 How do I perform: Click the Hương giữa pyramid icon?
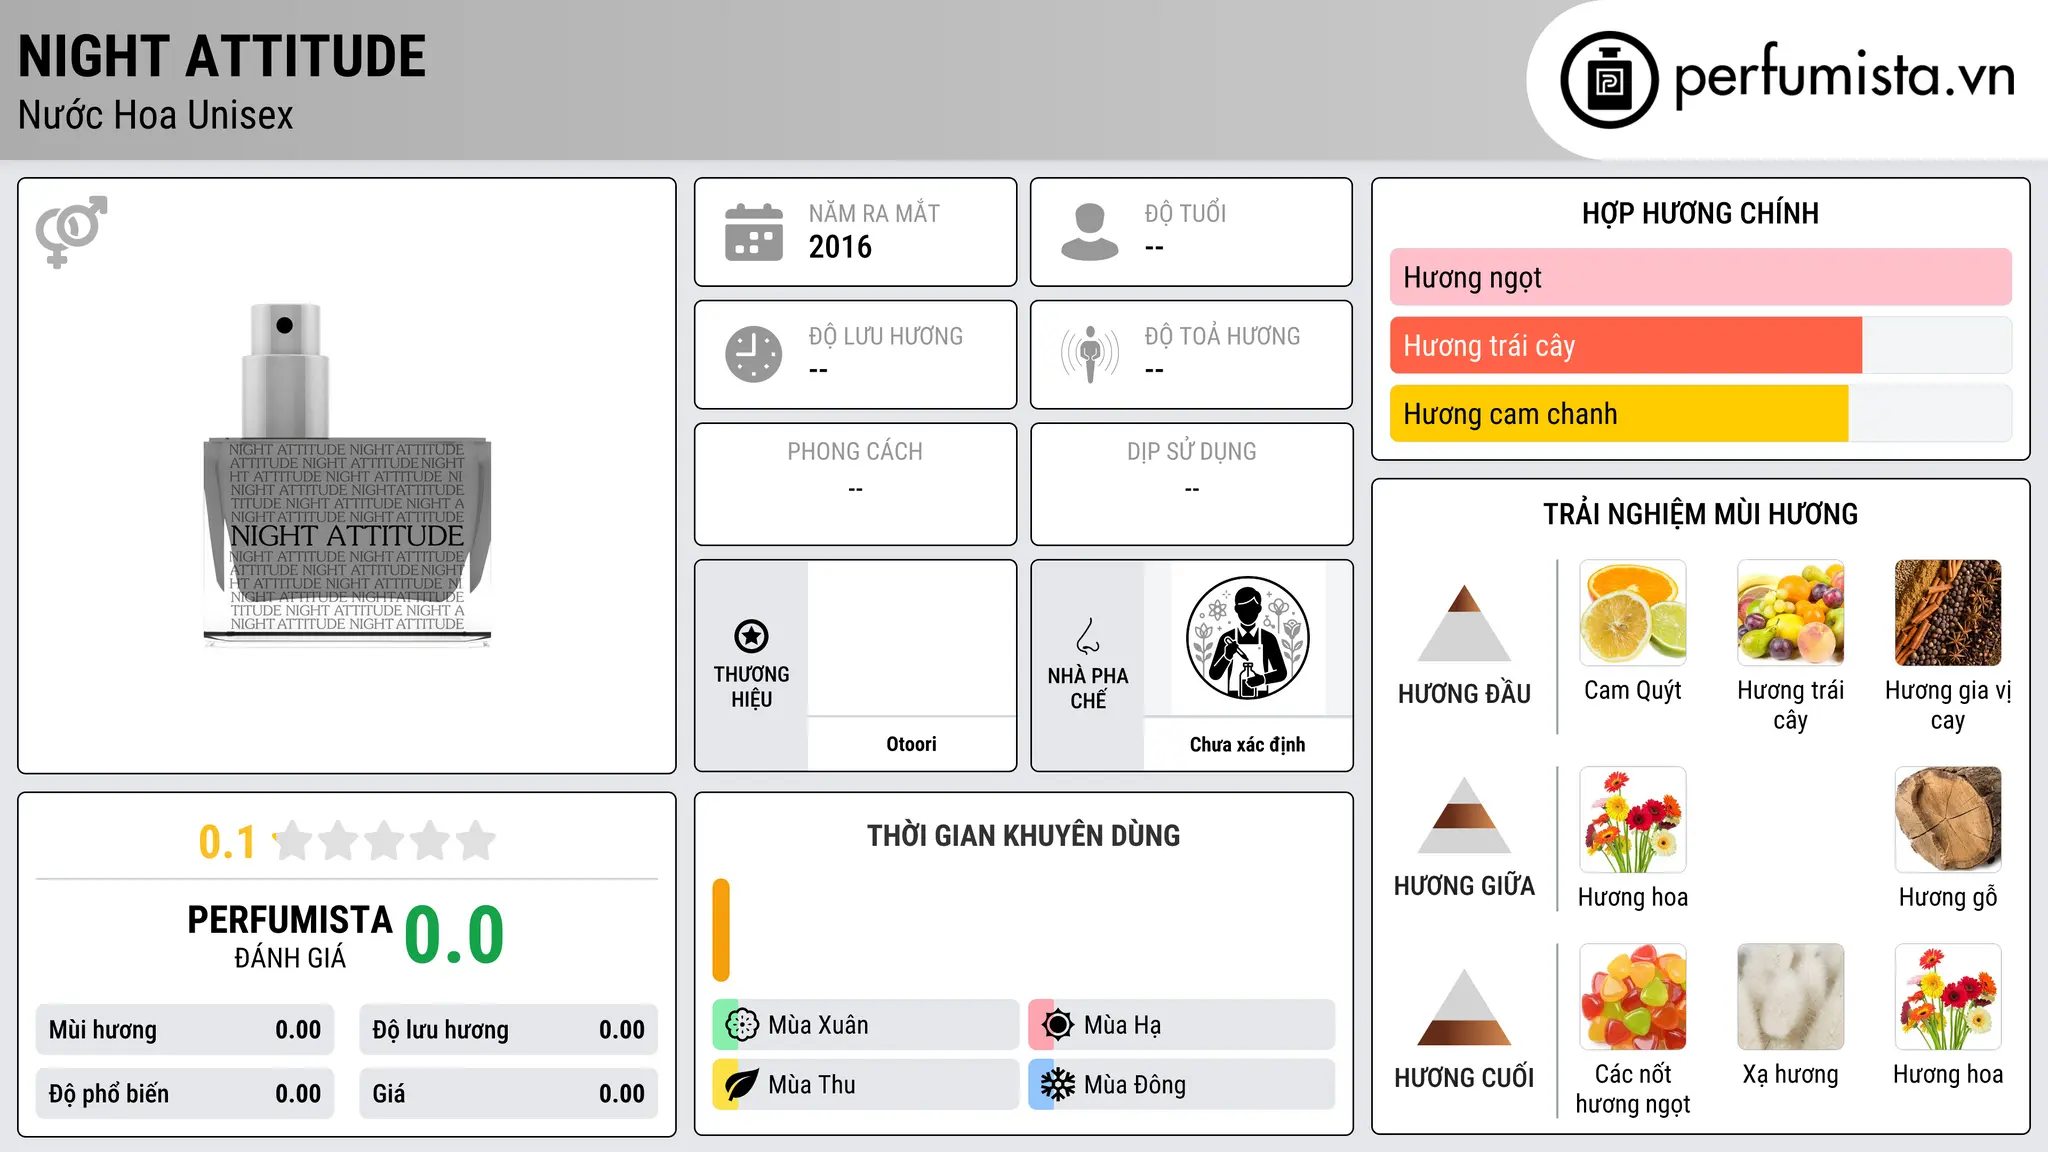coord(1464,815)
